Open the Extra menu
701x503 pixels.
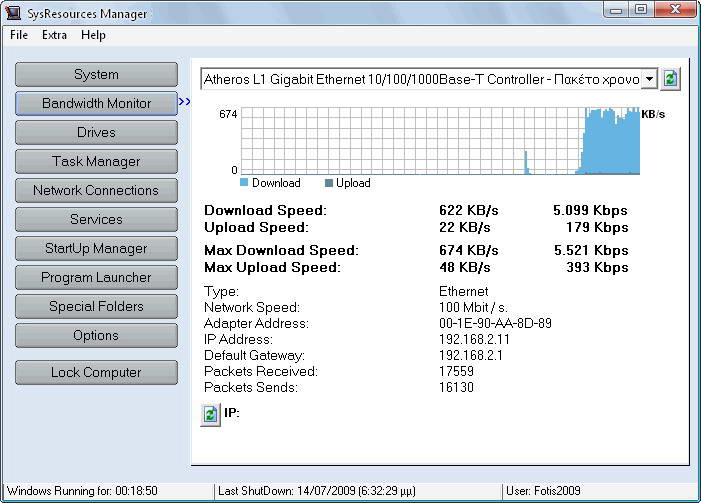[x=54, y=35]
